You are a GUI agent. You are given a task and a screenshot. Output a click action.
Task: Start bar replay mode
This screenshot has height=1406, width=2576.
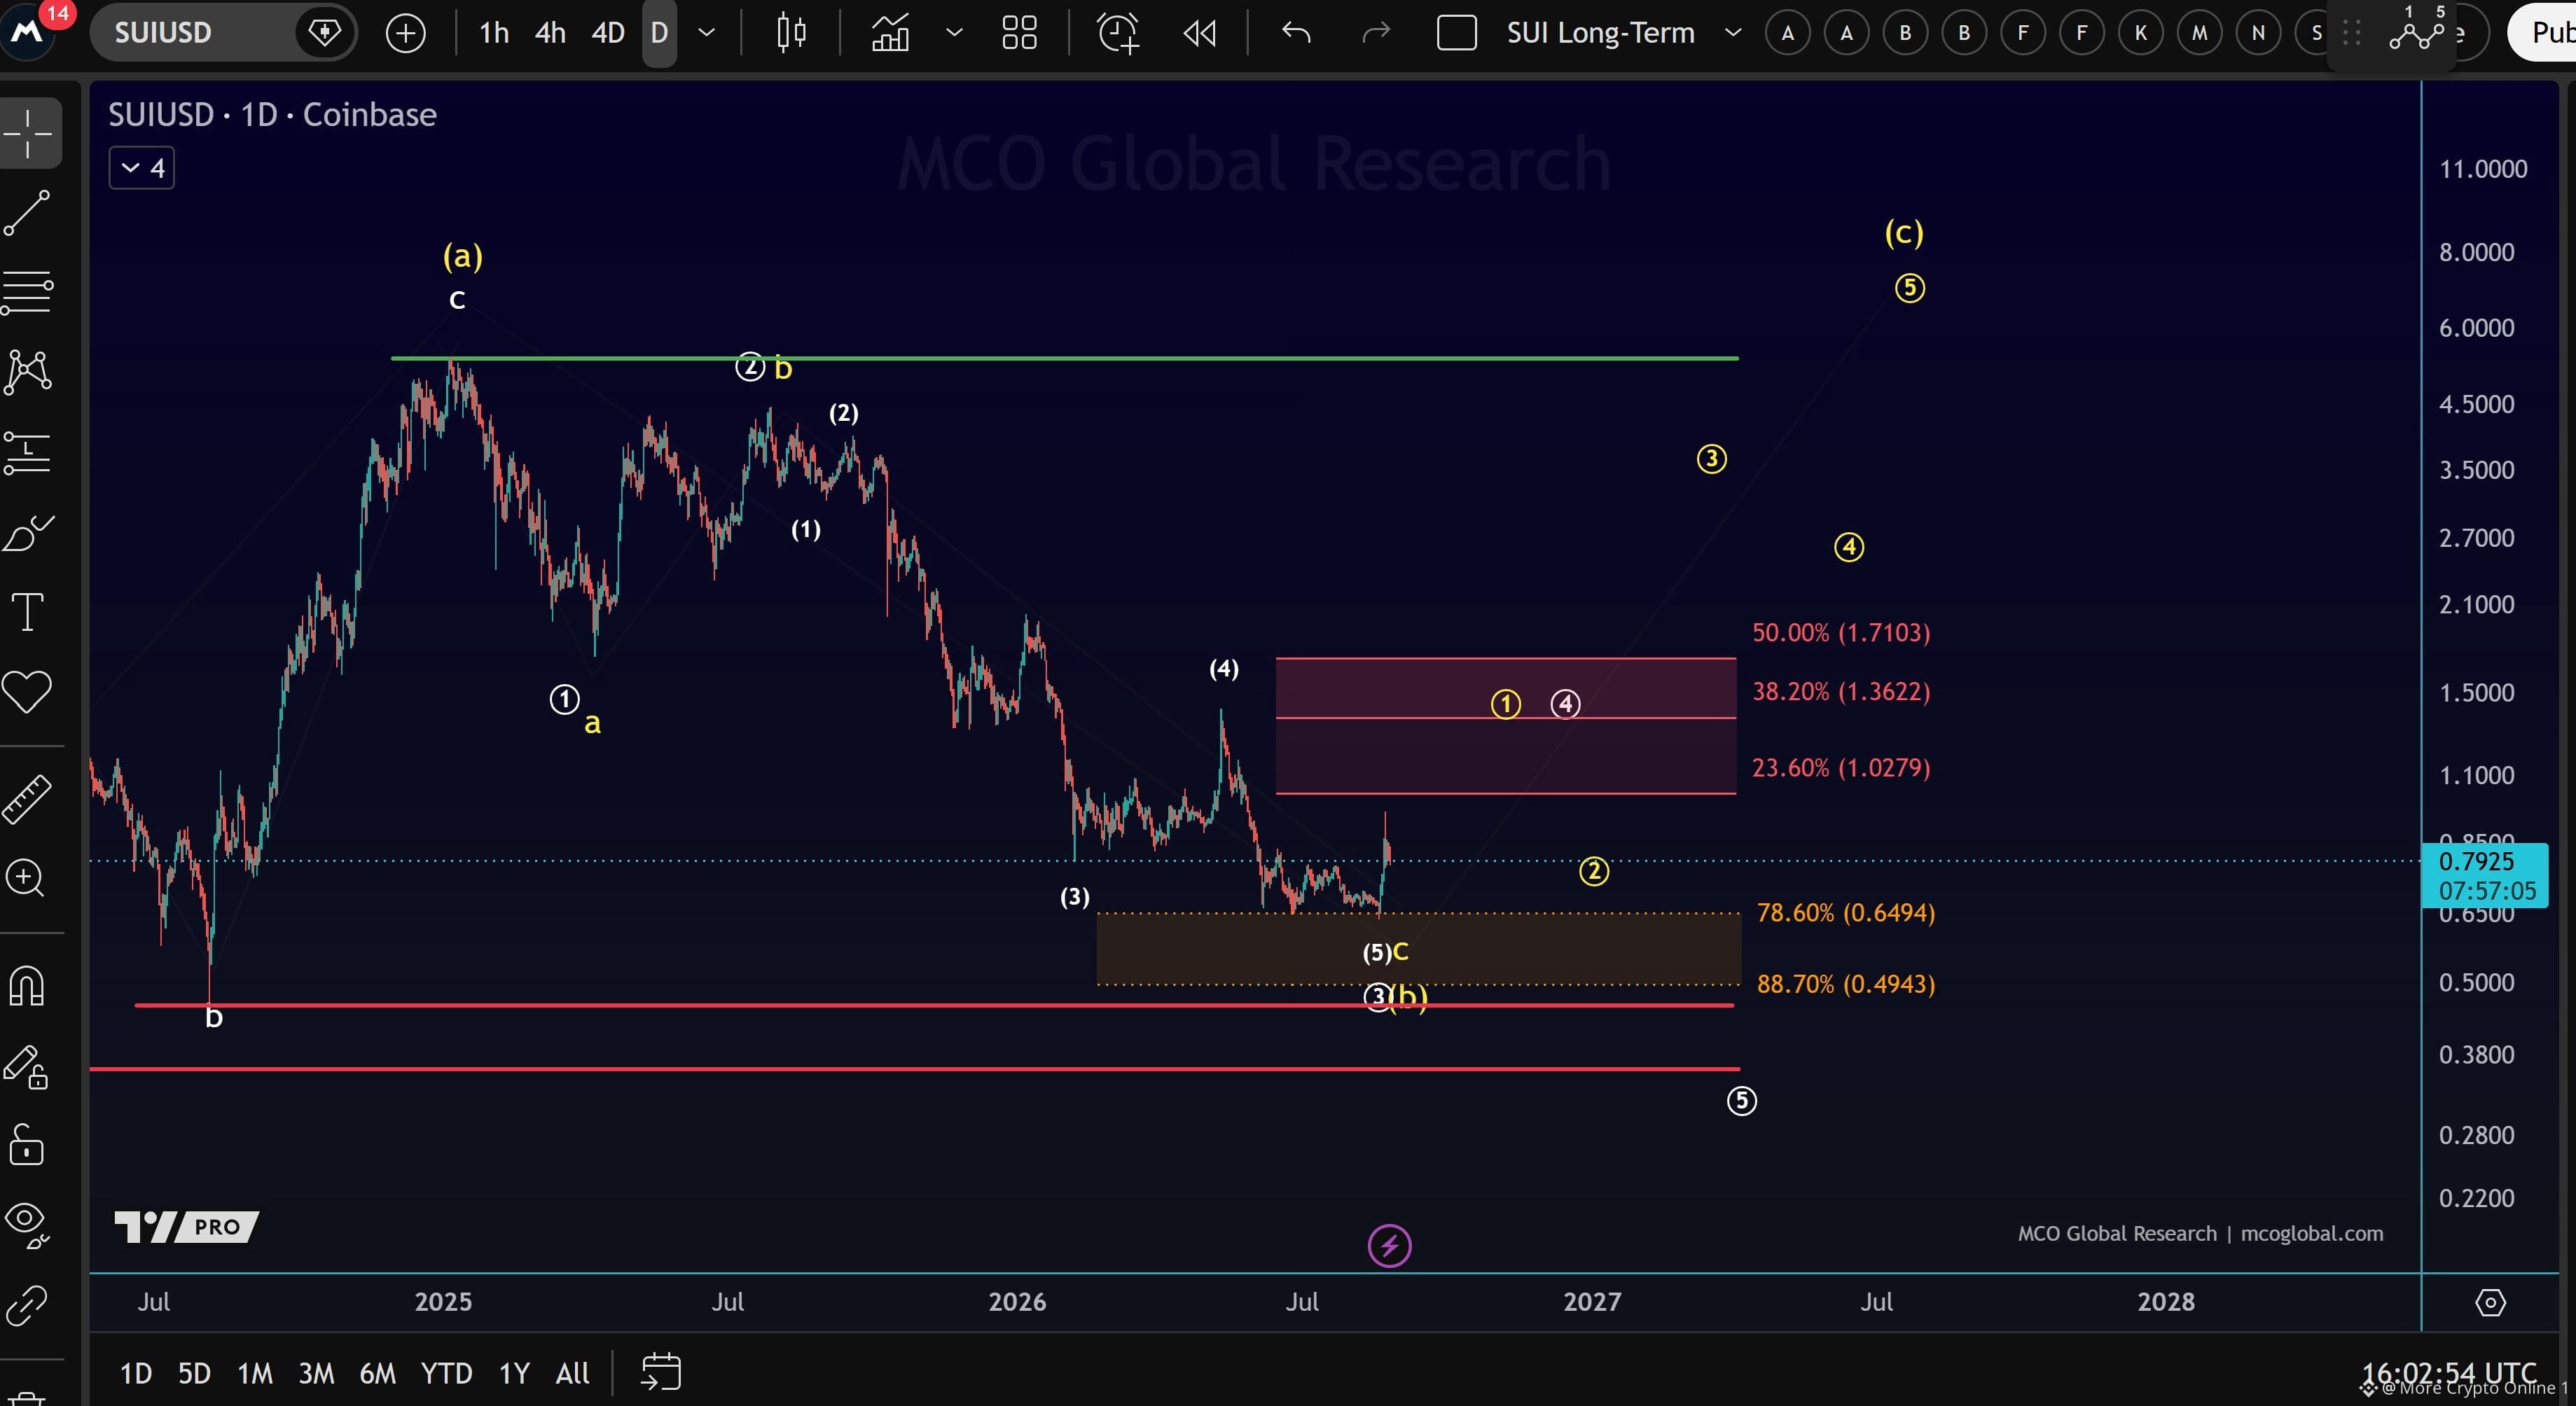click(1199, 33)
